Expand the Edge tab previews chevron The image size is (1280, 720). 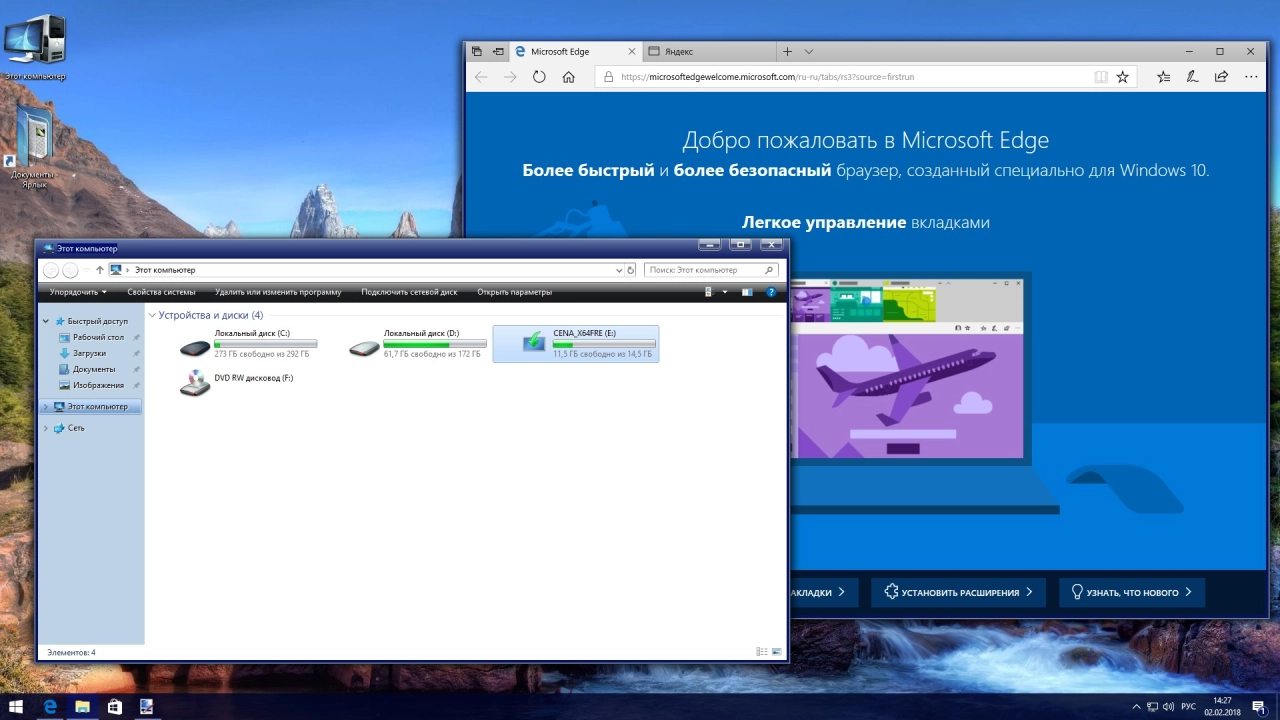click(x=809, y=51)
